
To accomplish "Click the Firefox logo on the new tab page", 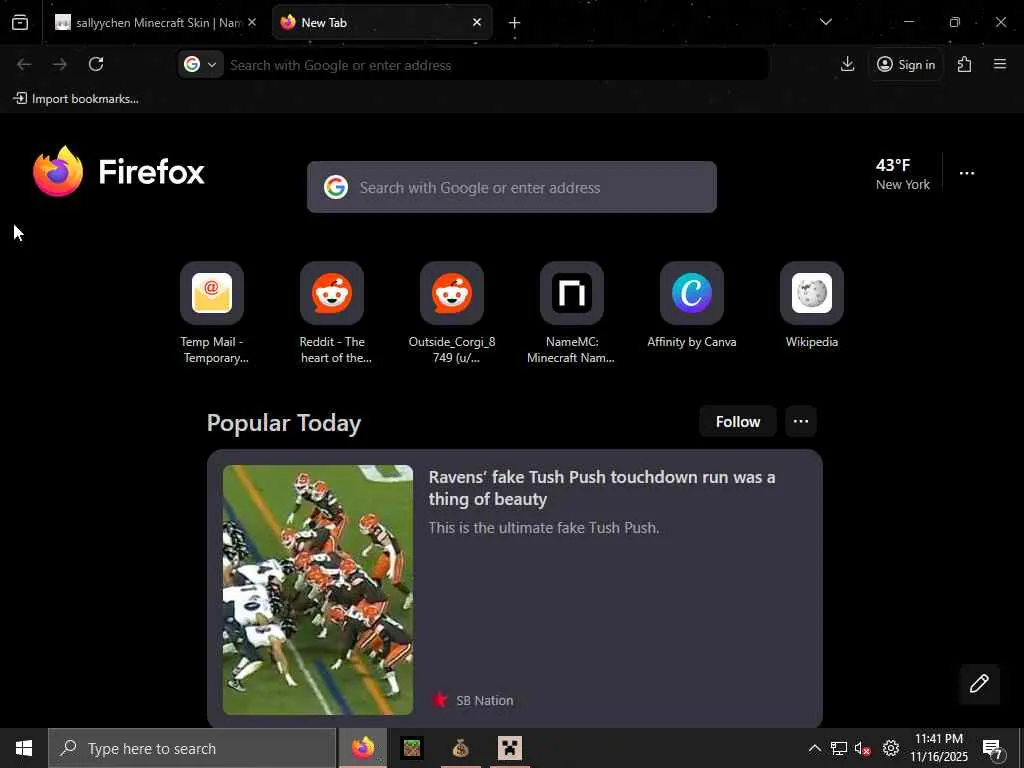I will (119, 172).
